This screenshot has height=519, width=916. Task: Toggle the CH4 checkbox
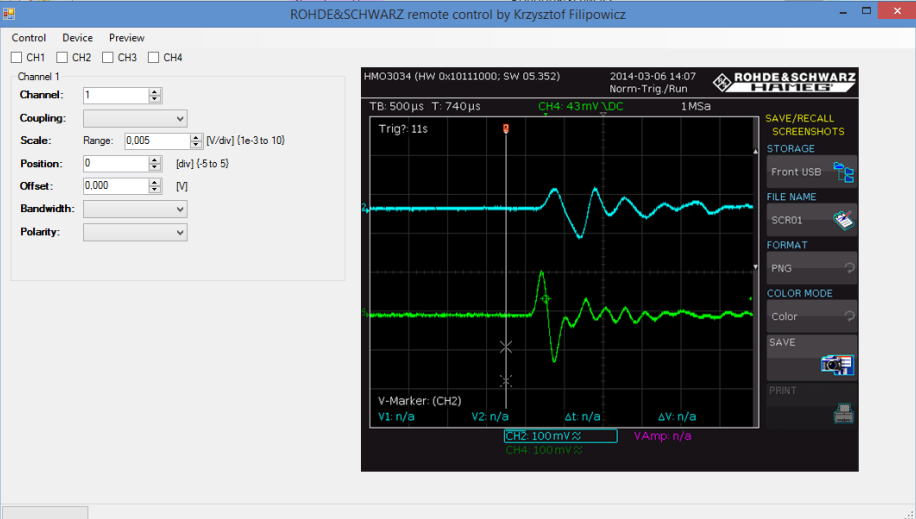click(x=153, y=57)
